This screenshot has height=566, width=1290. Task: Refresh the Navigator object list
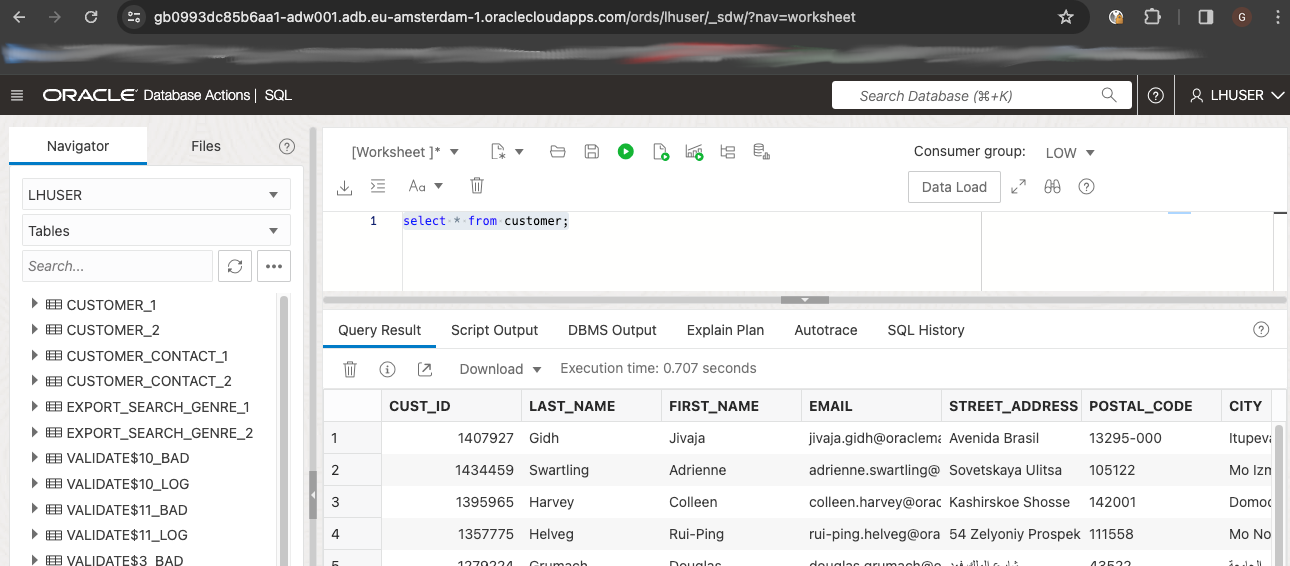(235, 266)
